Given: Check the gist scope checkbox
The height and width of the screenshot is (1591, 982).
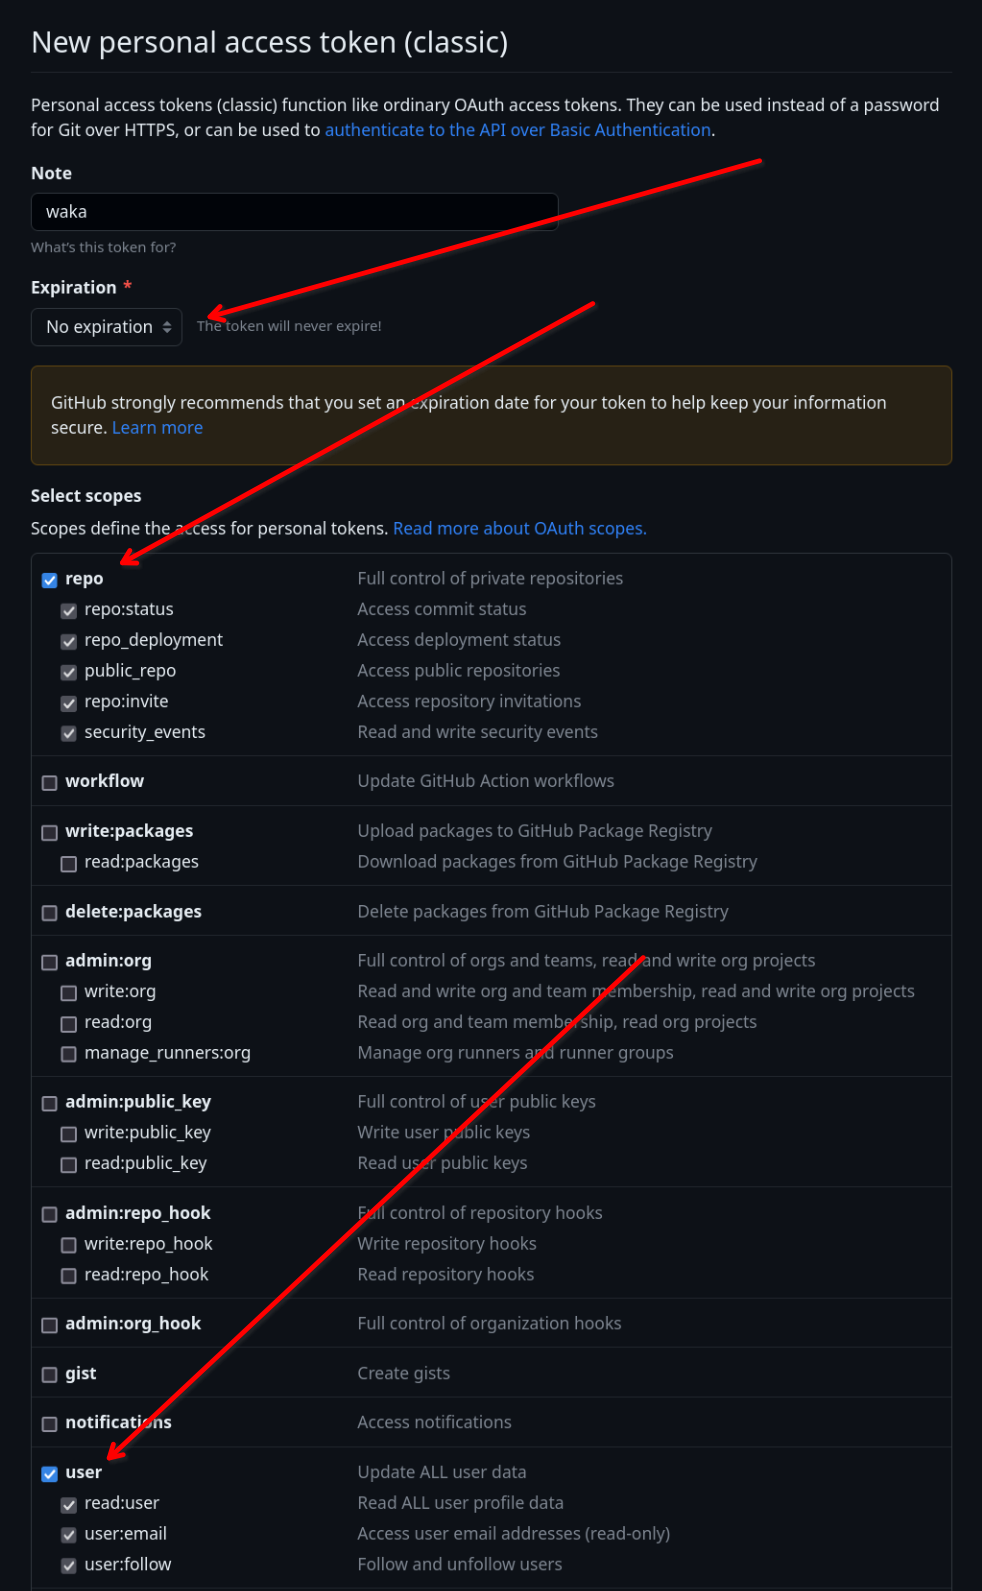Looking at the screenshot, I should tap(50, 1375).
